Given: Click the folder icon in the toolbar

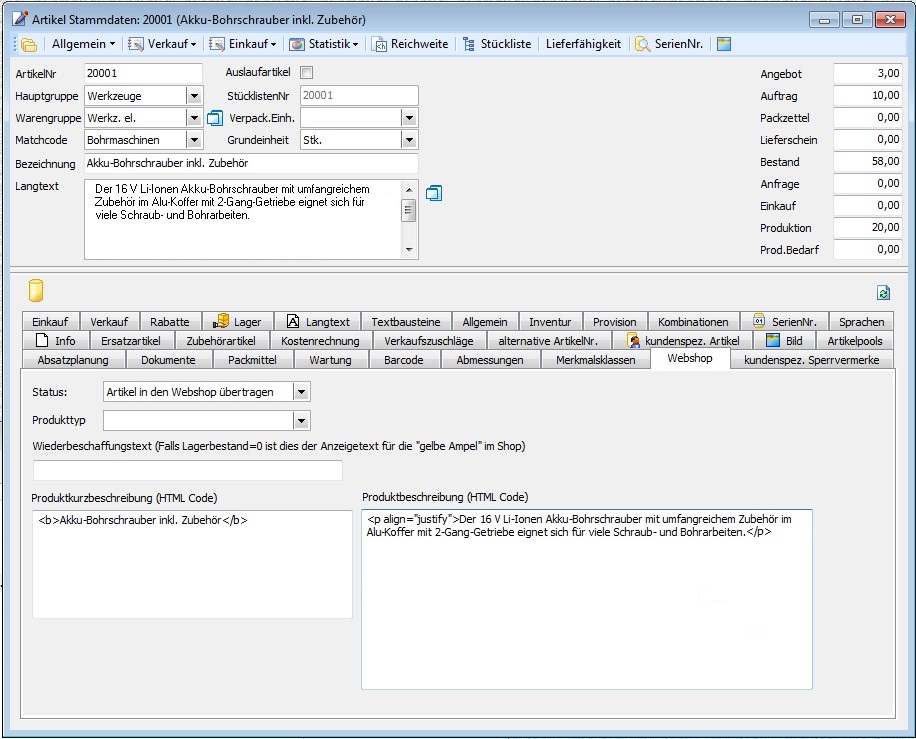Looking at the screenshot, I should click(28, 44).
